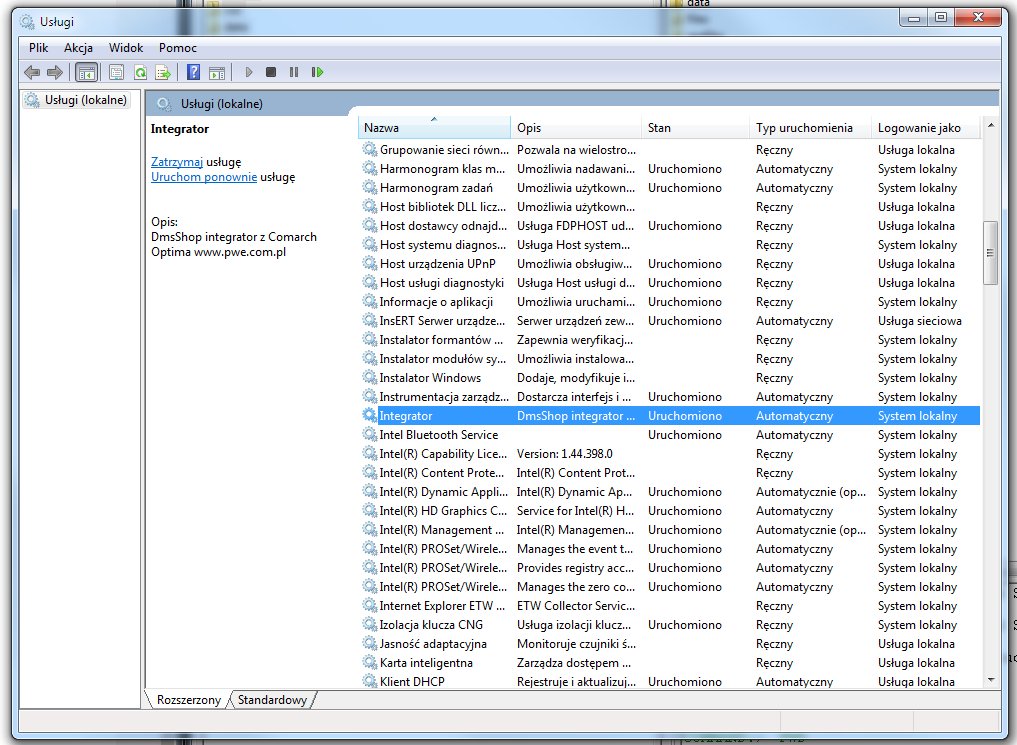Open the Akcja menu
This screenshot has width=1017, height=745.
tap(78, 47)
